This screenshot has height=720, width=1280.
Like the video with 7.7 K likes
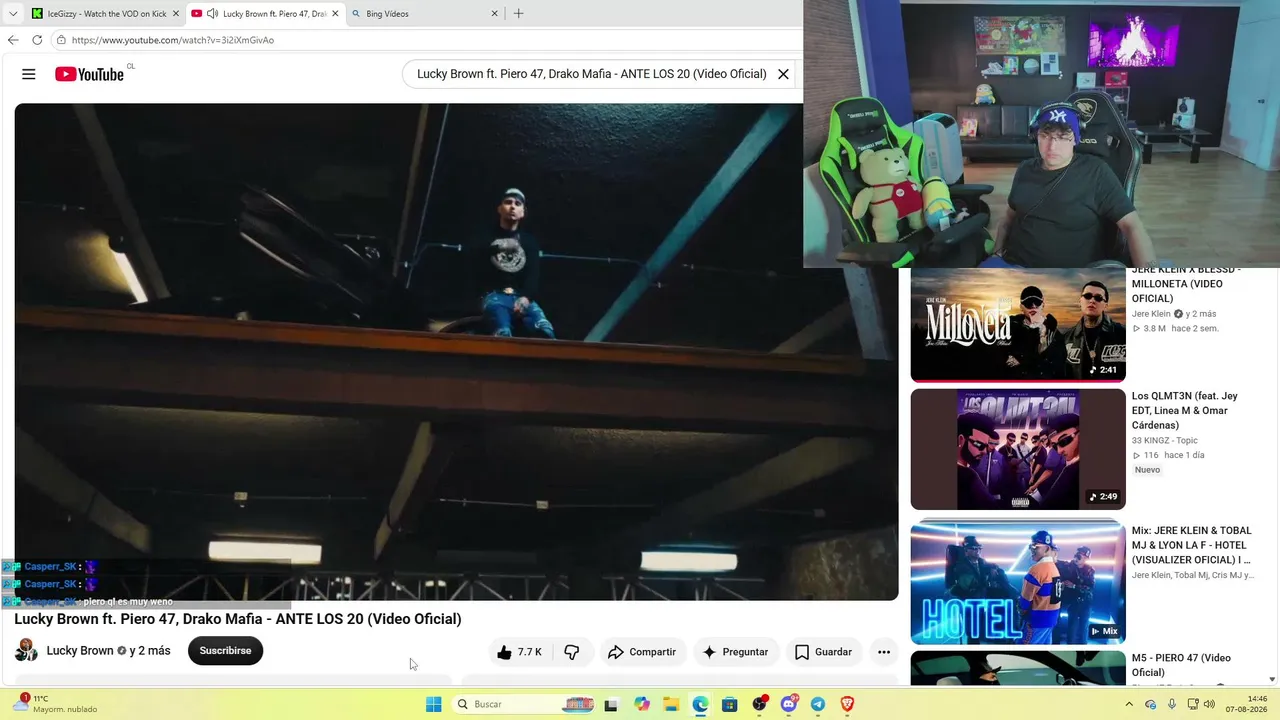click(x=519, y=652)
